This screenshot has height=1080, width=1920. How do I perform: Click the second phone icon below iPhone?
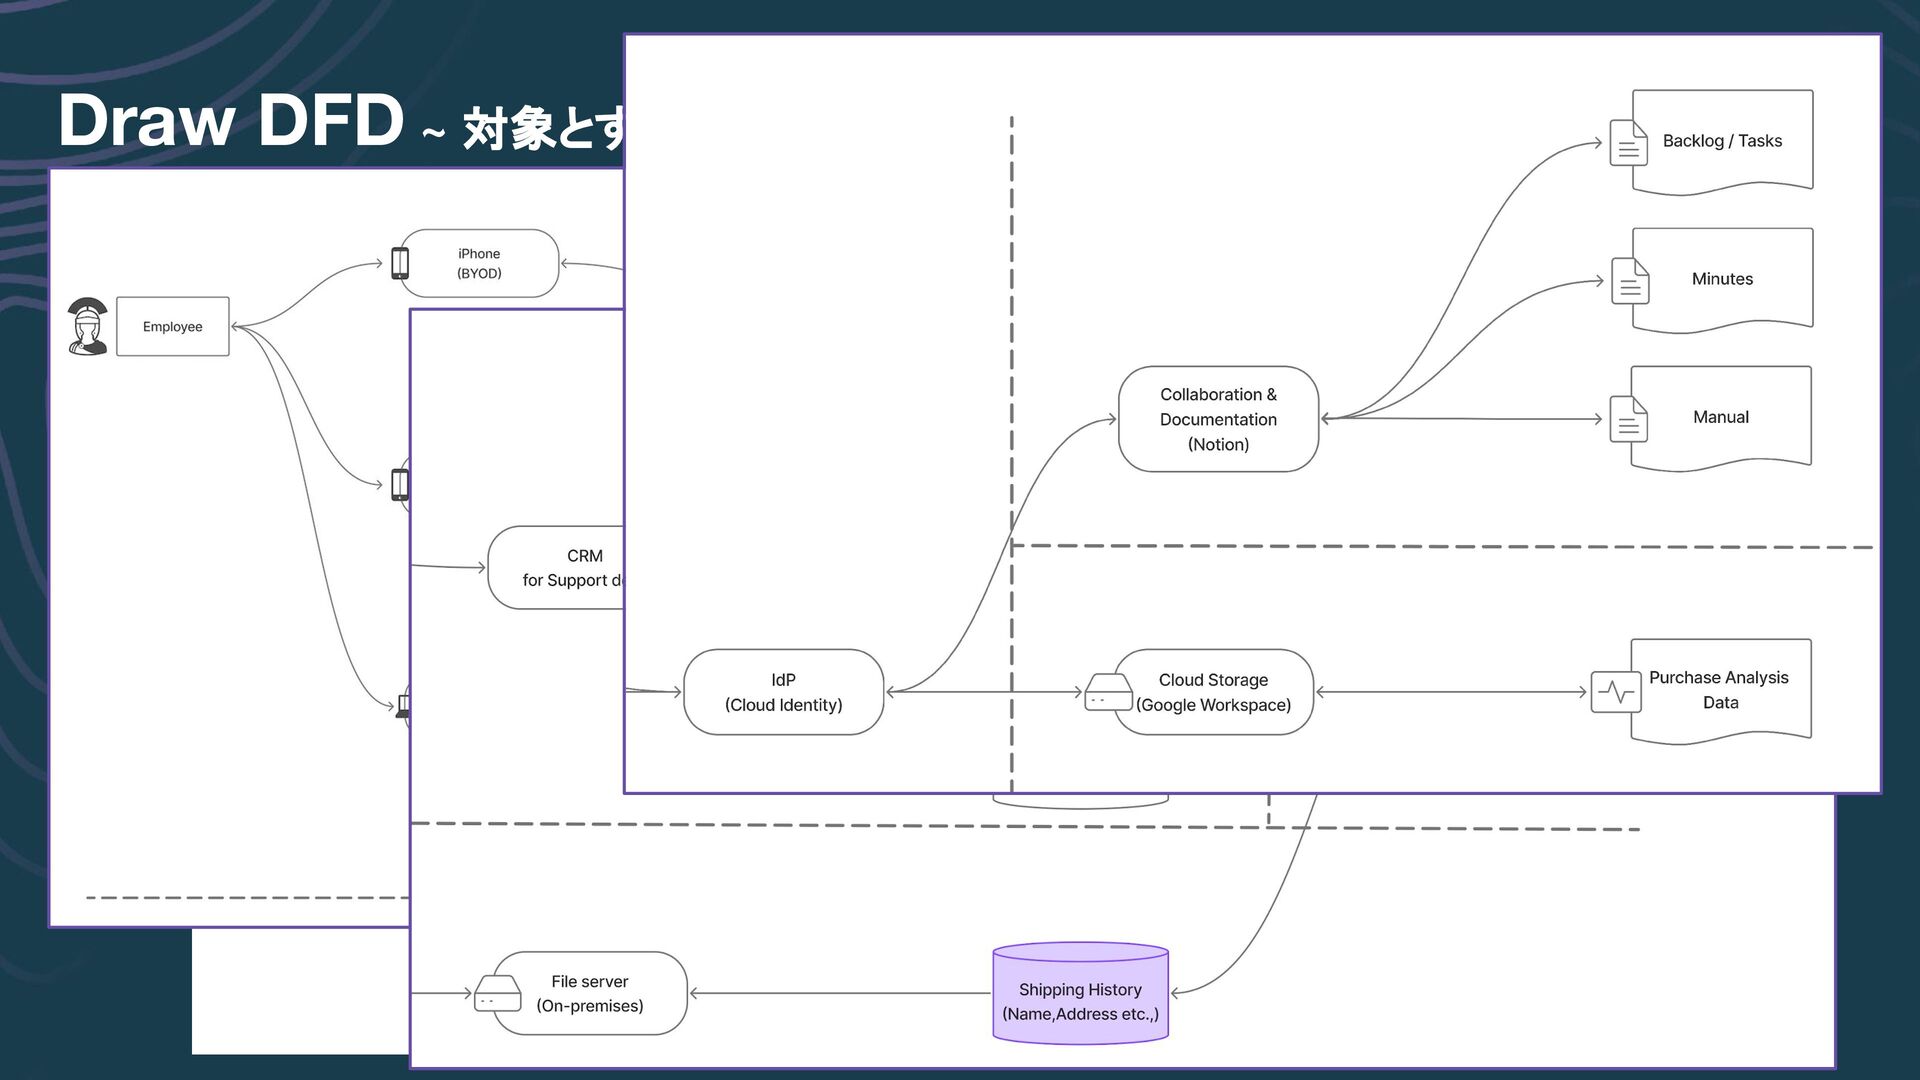[x=400, y=484]
